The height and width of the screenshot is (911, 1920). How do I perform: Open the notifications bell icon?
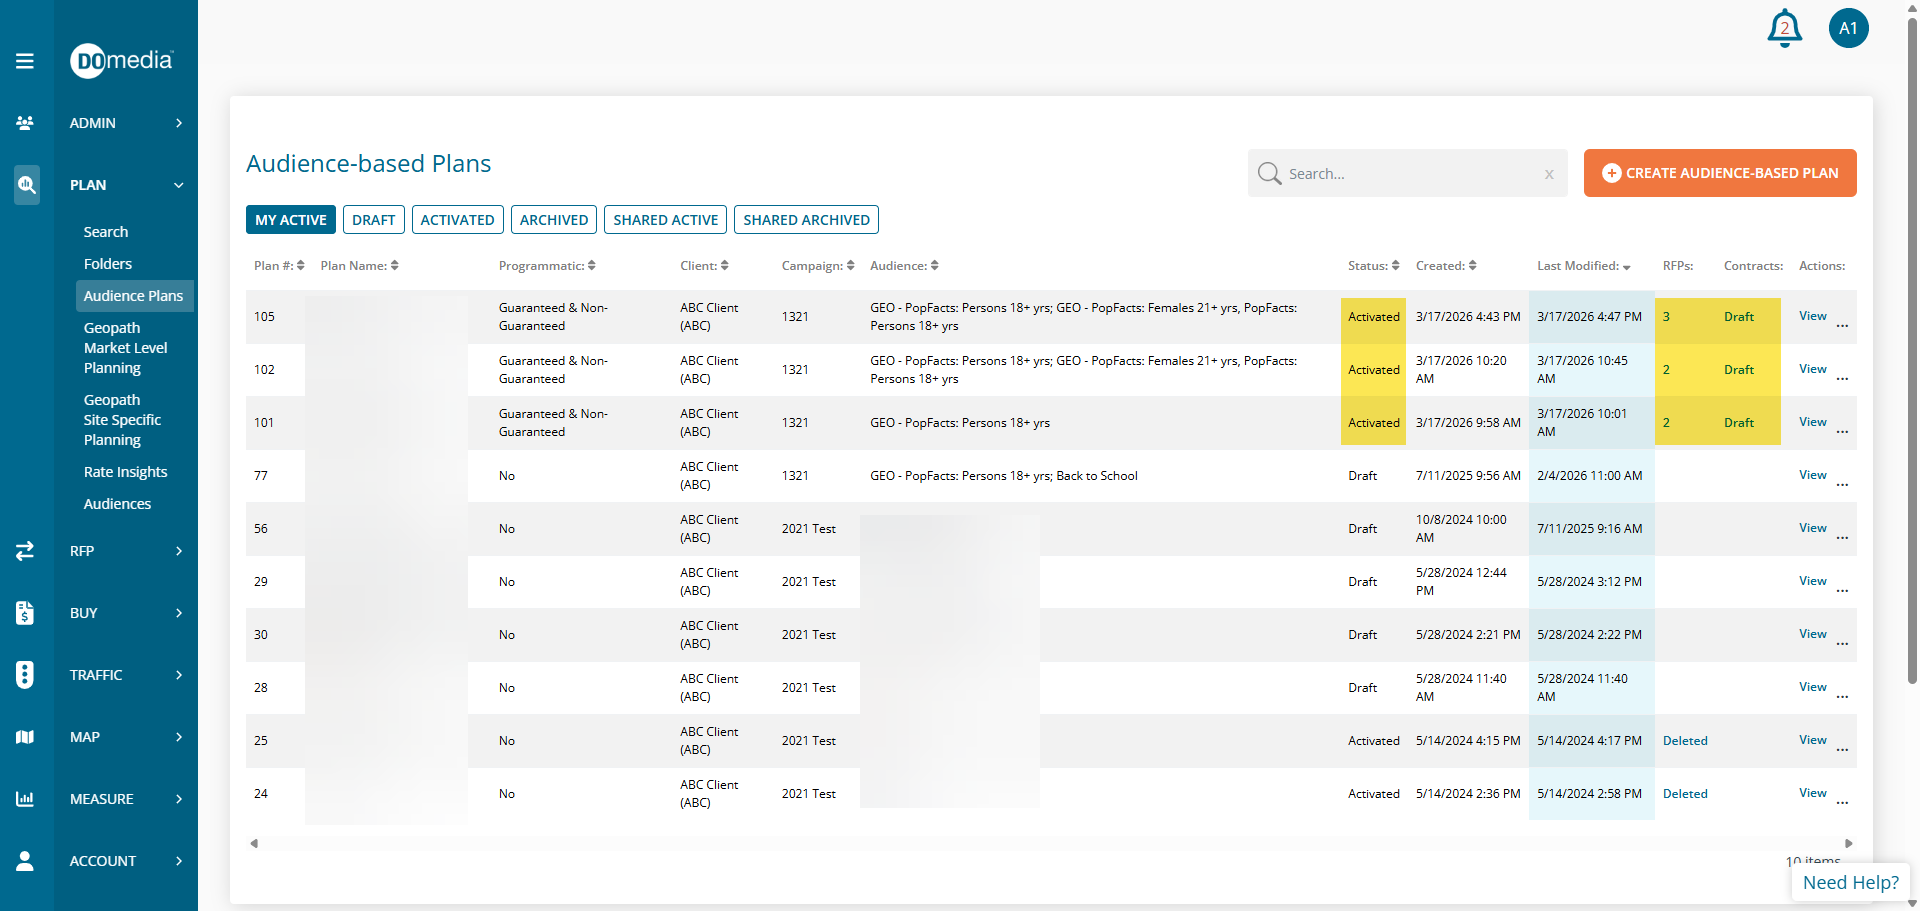(x=1784, y=28)
